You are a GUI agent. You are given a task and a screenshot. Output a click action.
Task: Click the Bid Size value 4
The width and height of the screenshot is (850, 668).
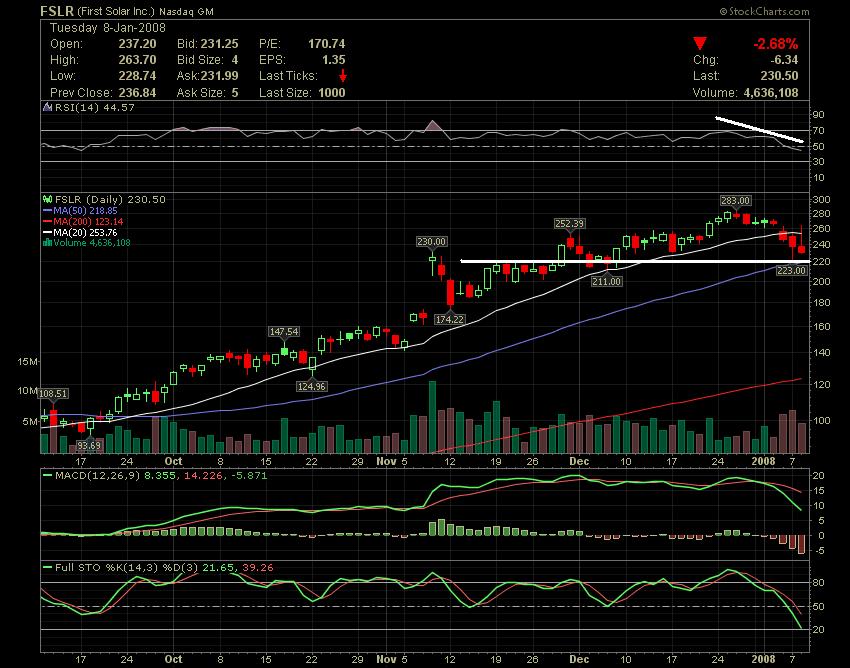click(235, 60)
